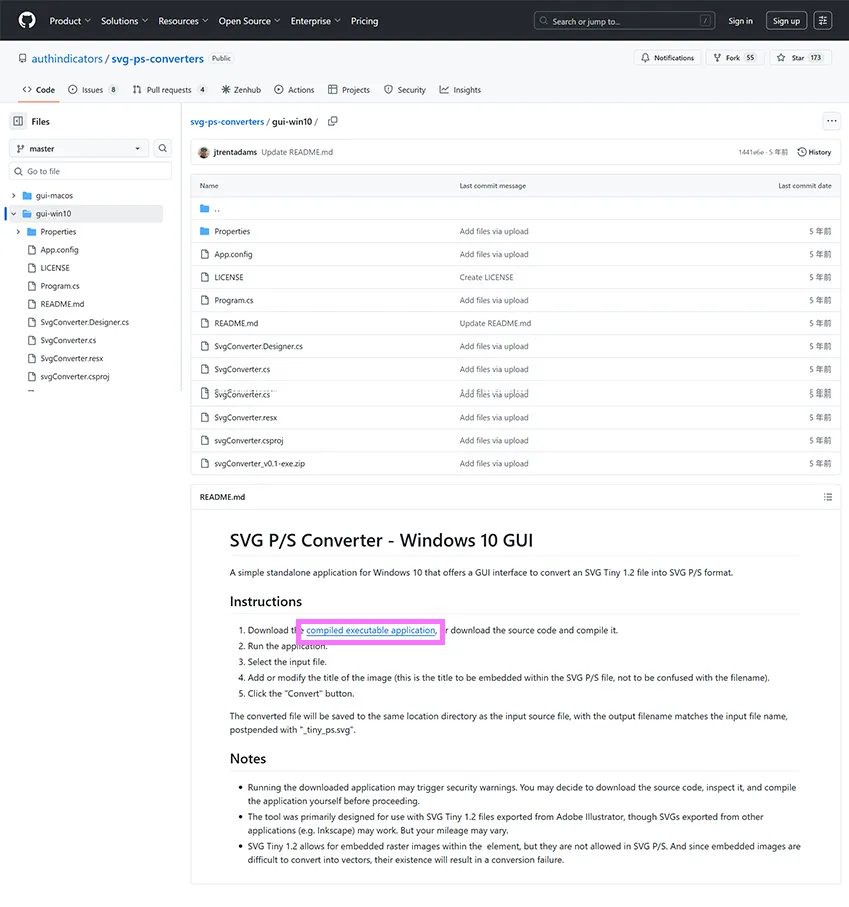Collapse the Files side panel icon

tap(19, 121)
